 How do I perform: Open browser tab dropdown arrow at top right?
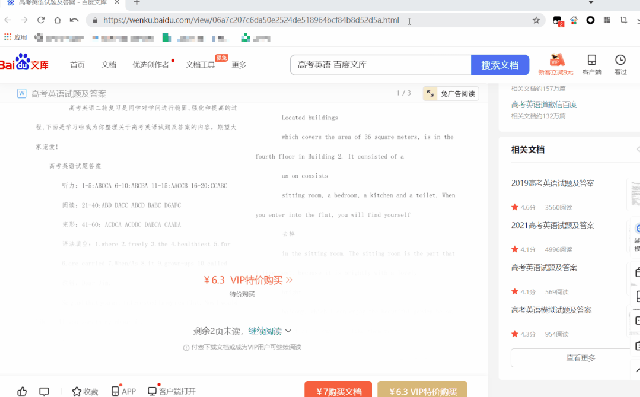tap(591, 2)
